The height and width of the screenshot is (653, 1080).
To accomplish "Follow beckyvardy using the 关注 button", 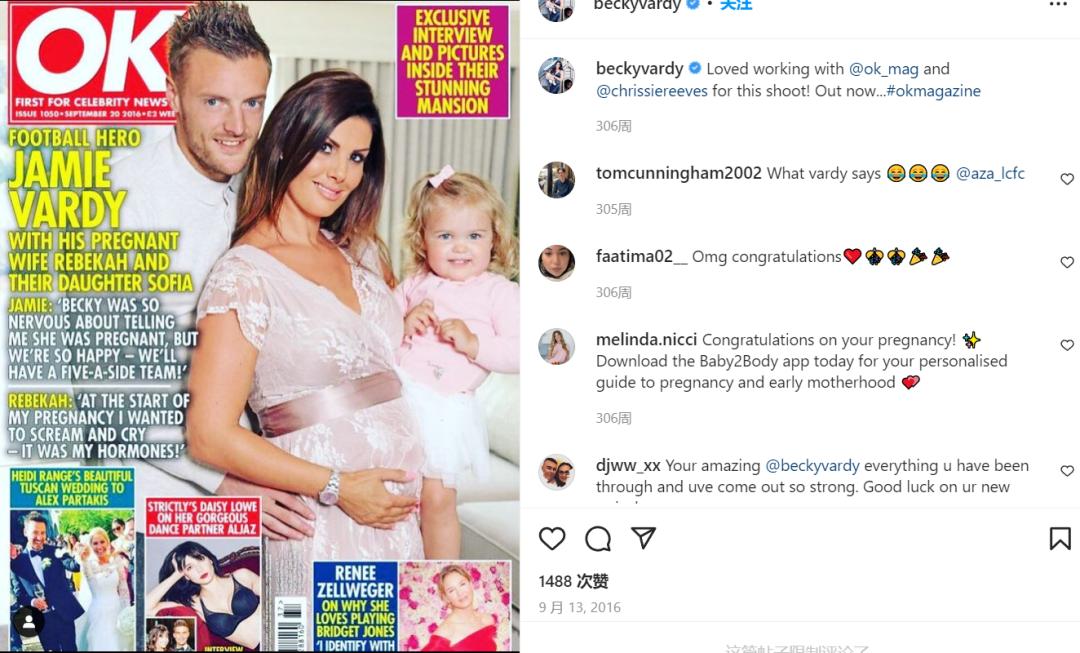I will click(x=736, y=6).
